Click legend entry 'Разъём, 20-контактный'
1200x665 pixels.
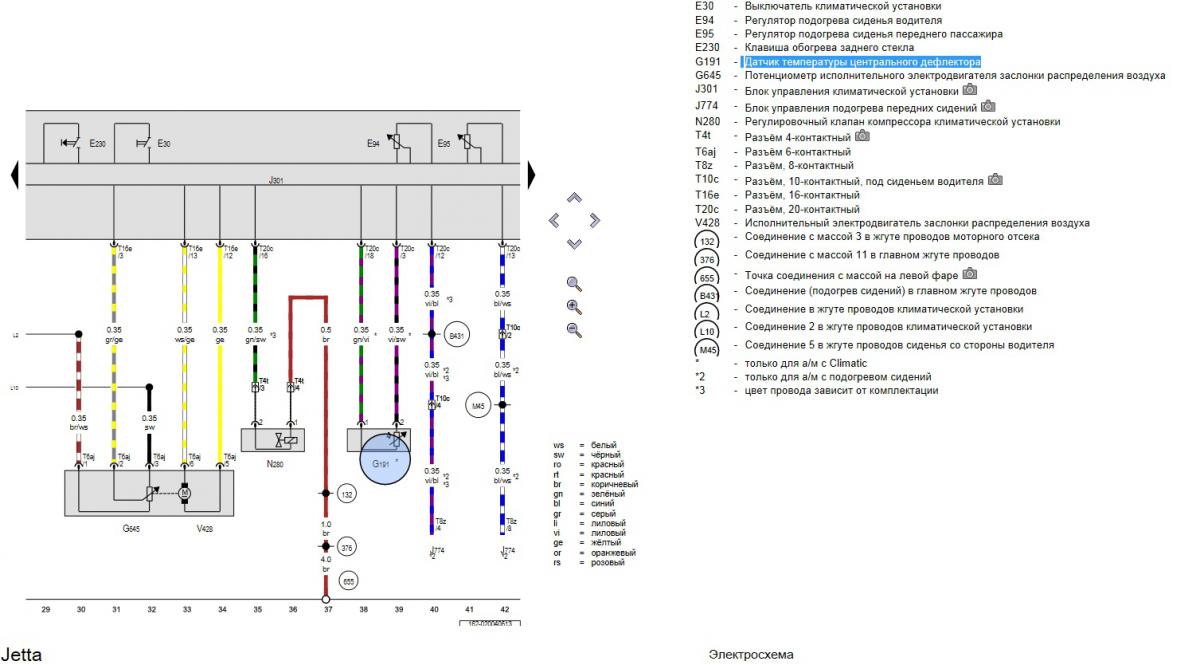tap(802, 209)
